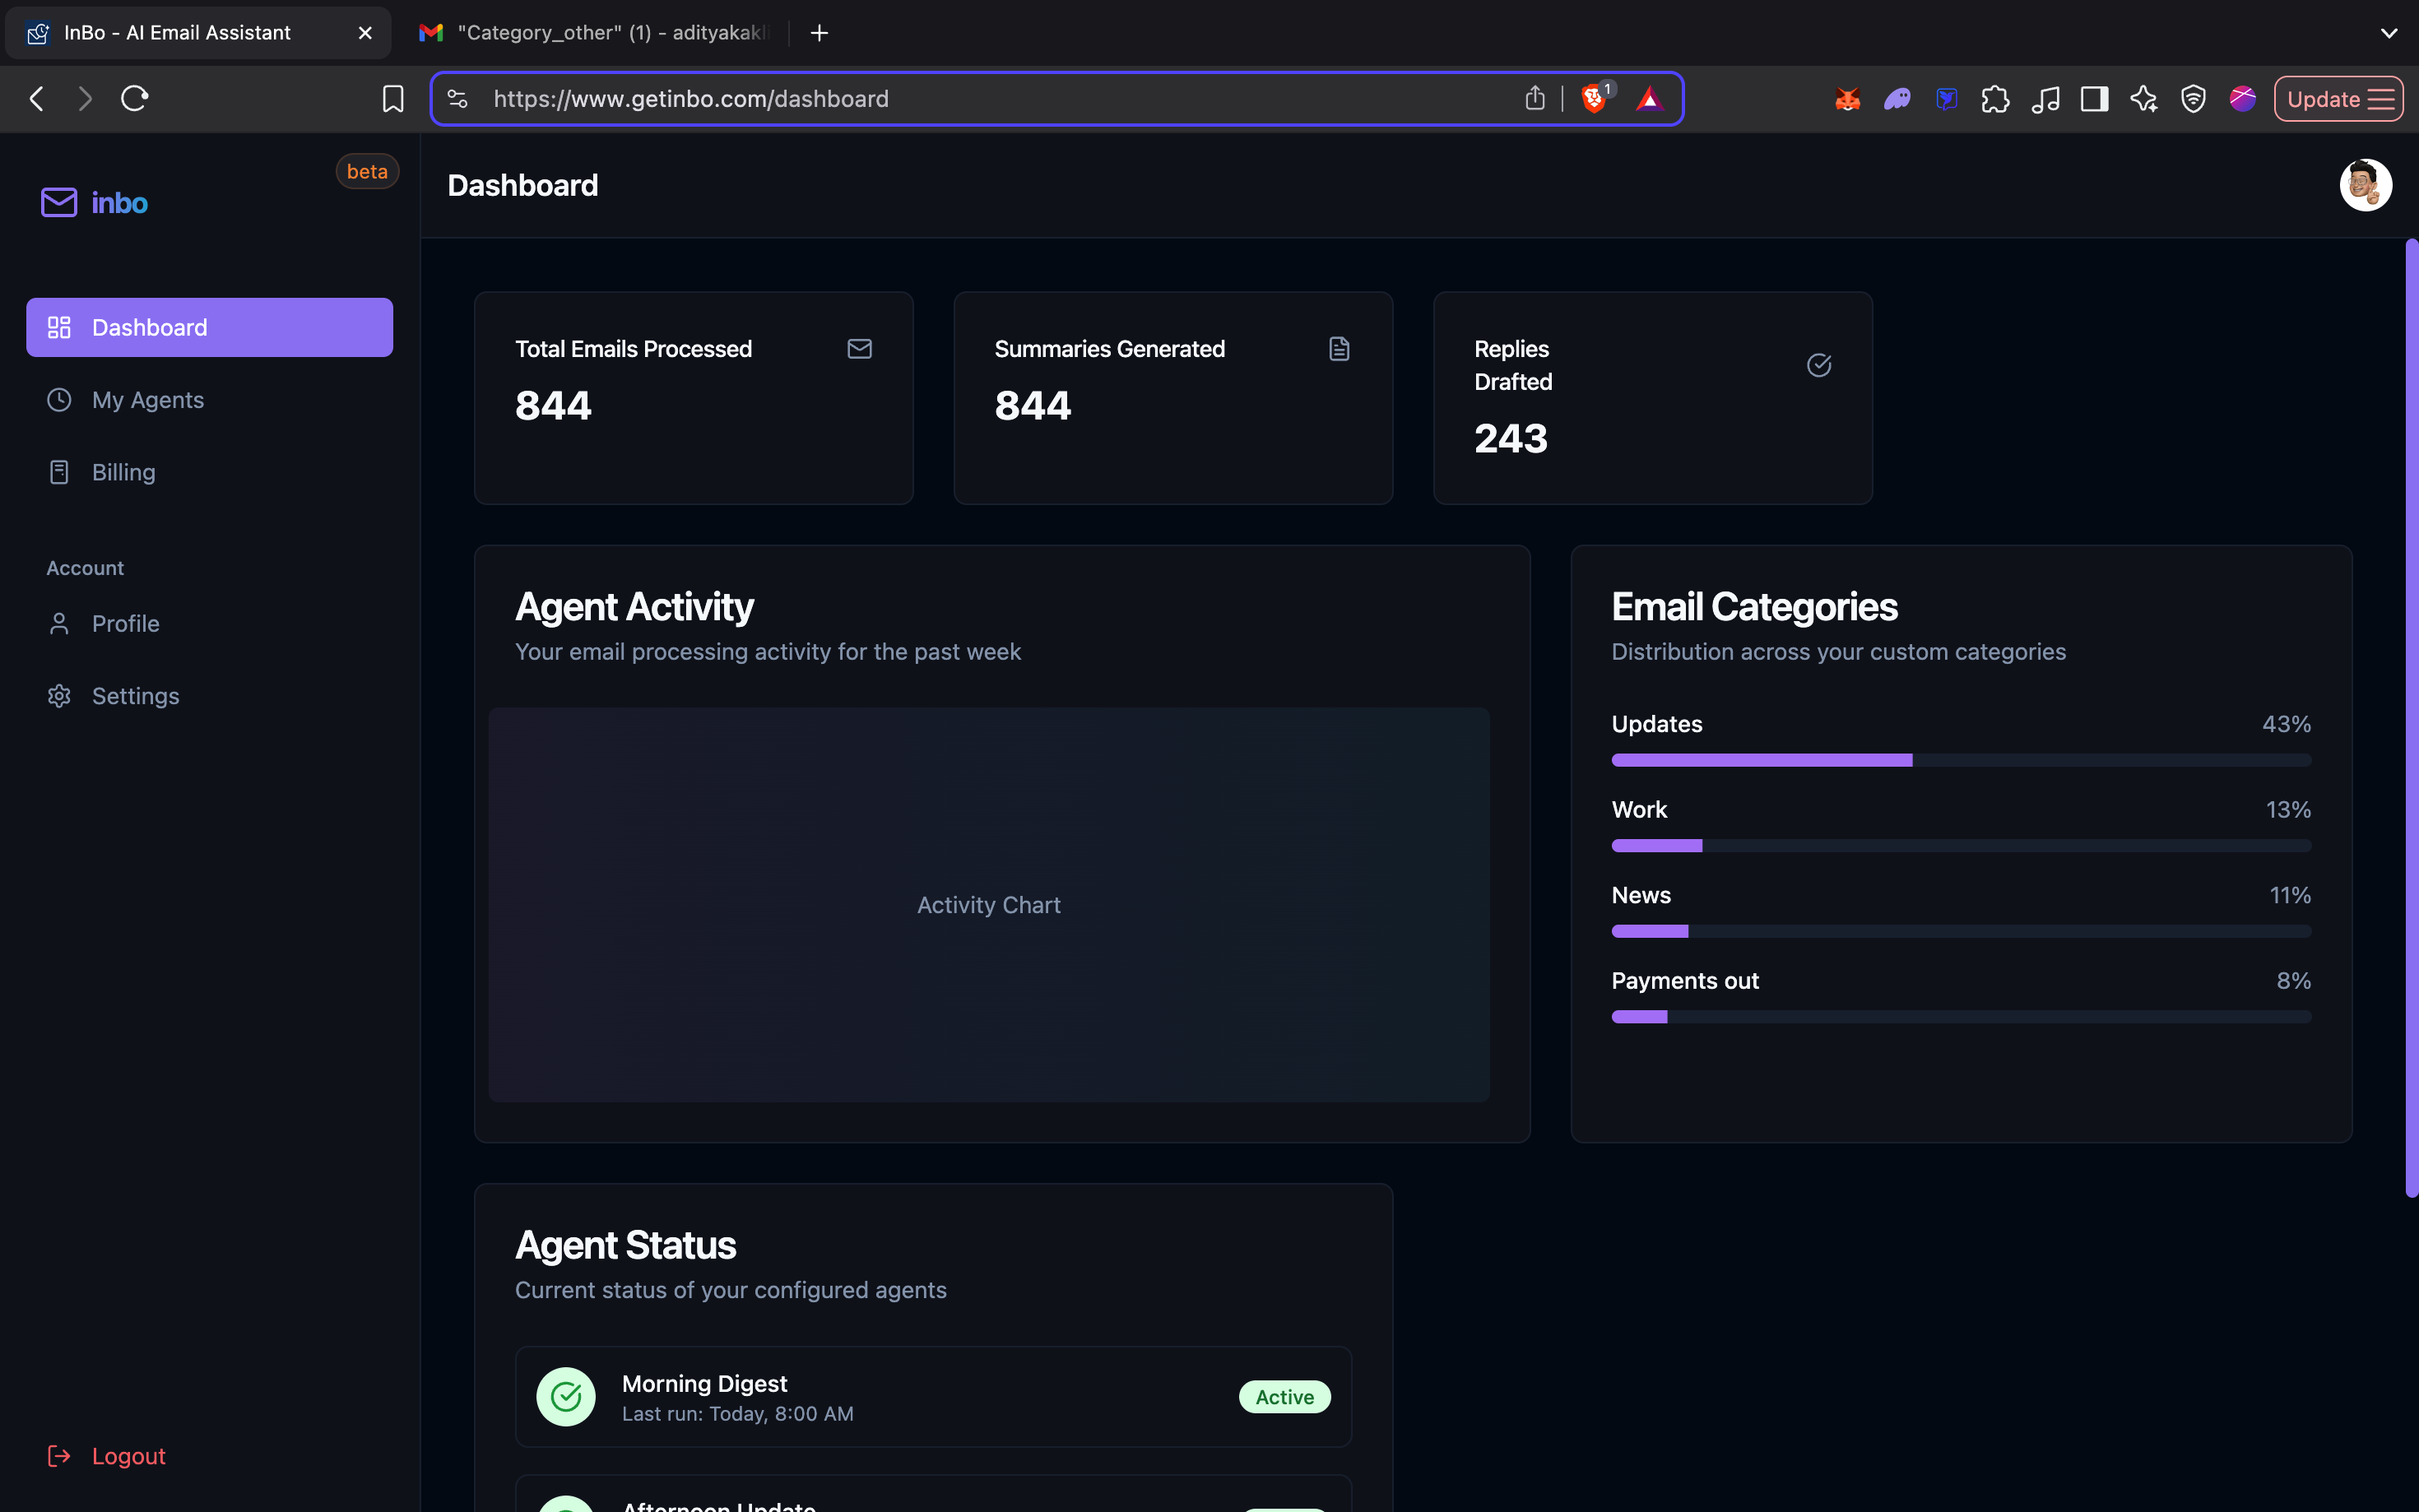Open the browser Update menu button
The height and width of the screenshot is (1512, 2419).
(x=2338, y=99)
